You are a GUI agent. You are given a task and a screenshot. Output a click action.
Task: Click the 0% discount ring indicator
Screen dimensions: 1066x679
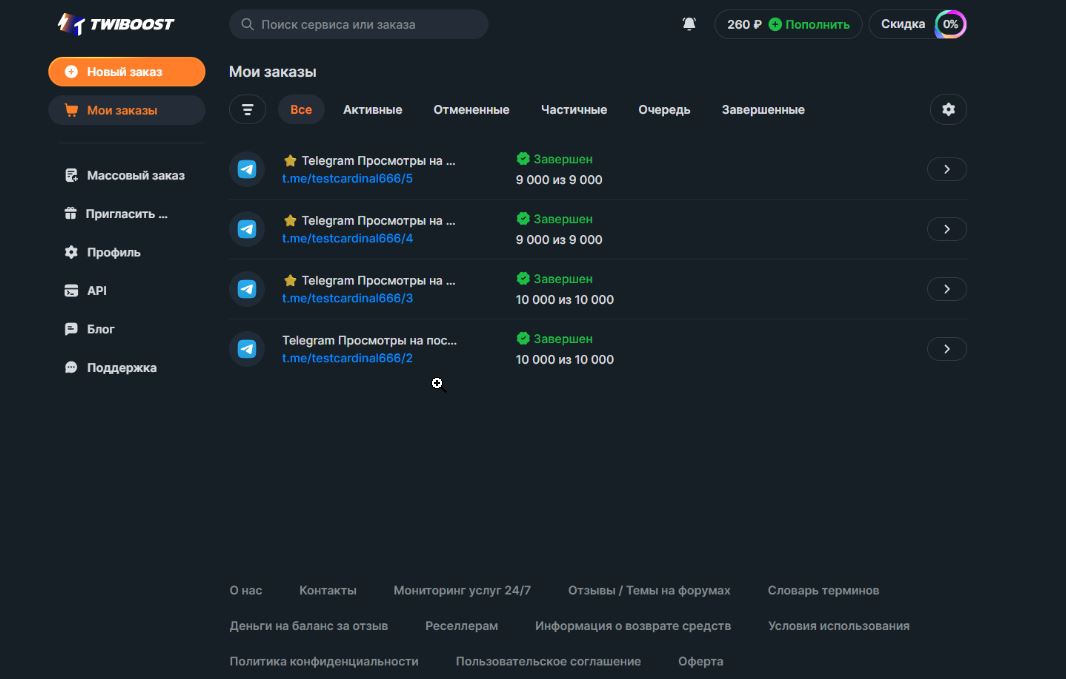950,24
